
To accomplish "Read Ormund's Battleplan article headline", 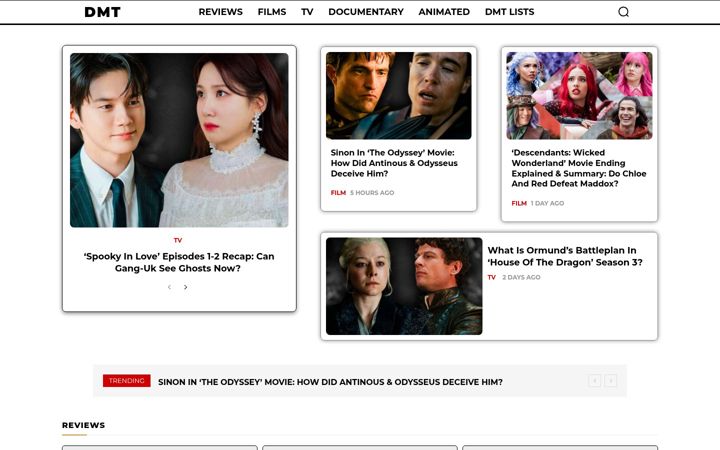I will pos(565,256).
